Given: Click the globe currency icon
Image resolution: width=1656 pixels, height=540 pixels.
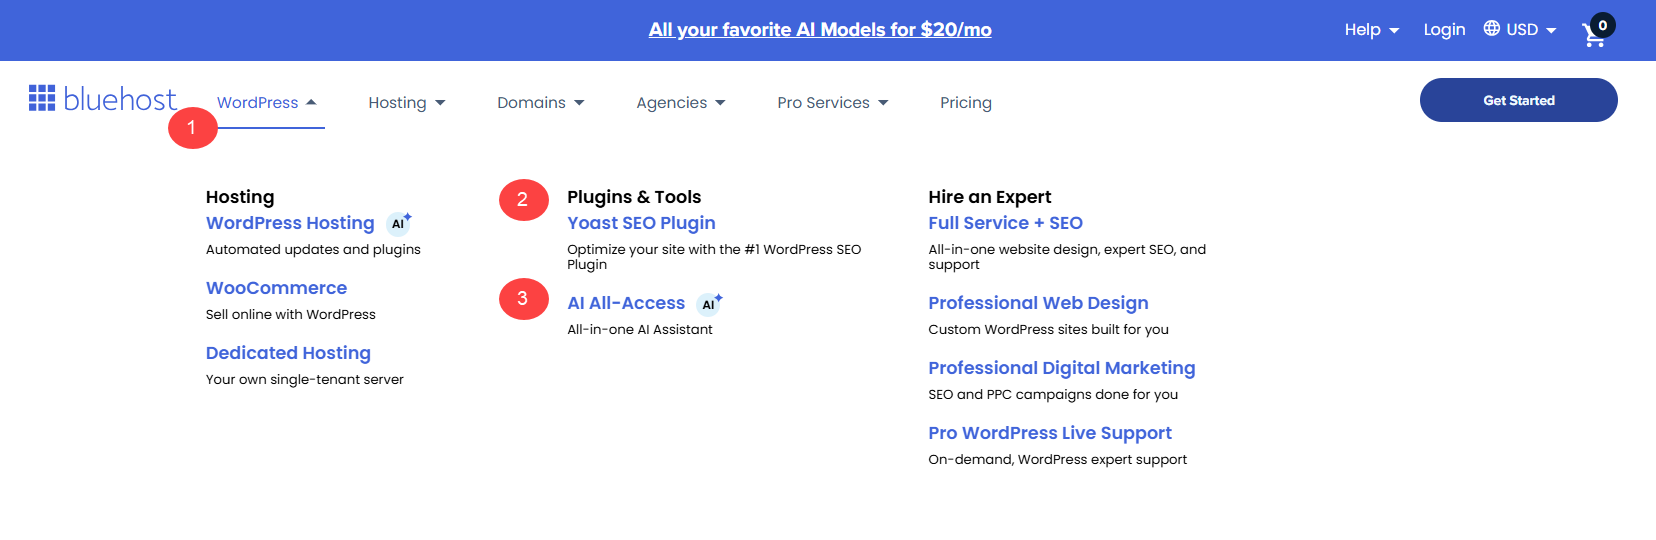Looking at the screenshot, I should click(1491, 28).
